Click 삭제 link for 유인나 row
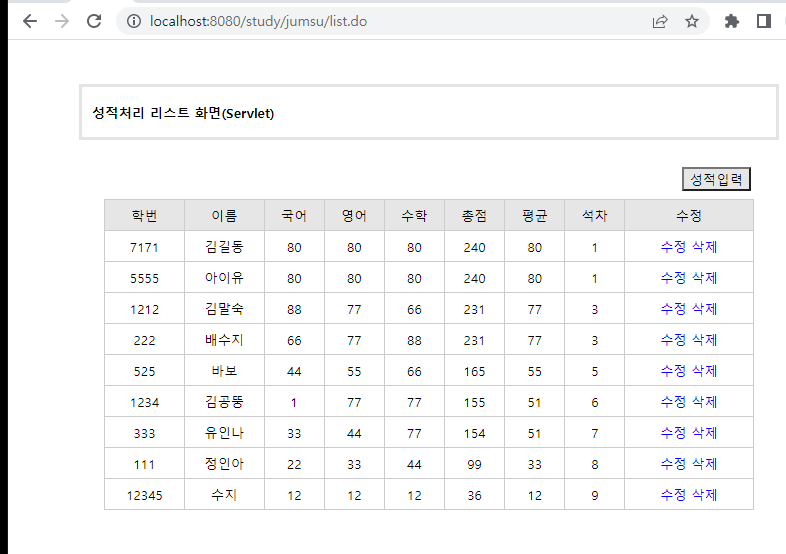 point(704,433)
